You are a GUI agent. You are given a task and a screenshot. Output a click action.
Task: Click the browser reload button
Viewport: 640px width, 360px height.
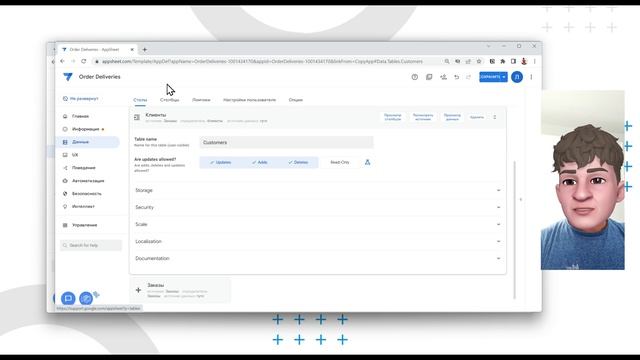(x=84, y=61)
